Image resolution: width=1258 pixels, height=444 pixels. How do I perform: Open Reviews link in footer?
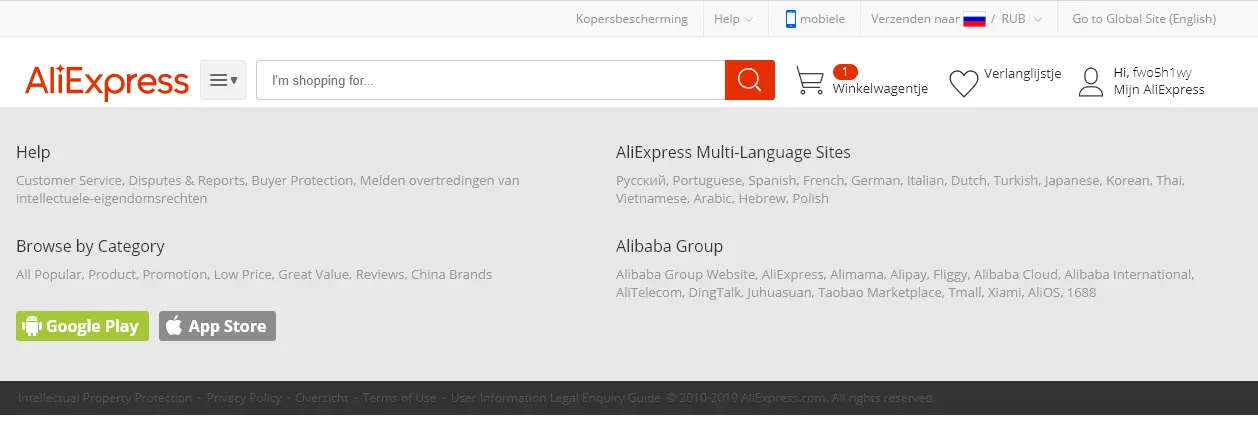coord(380,274)
